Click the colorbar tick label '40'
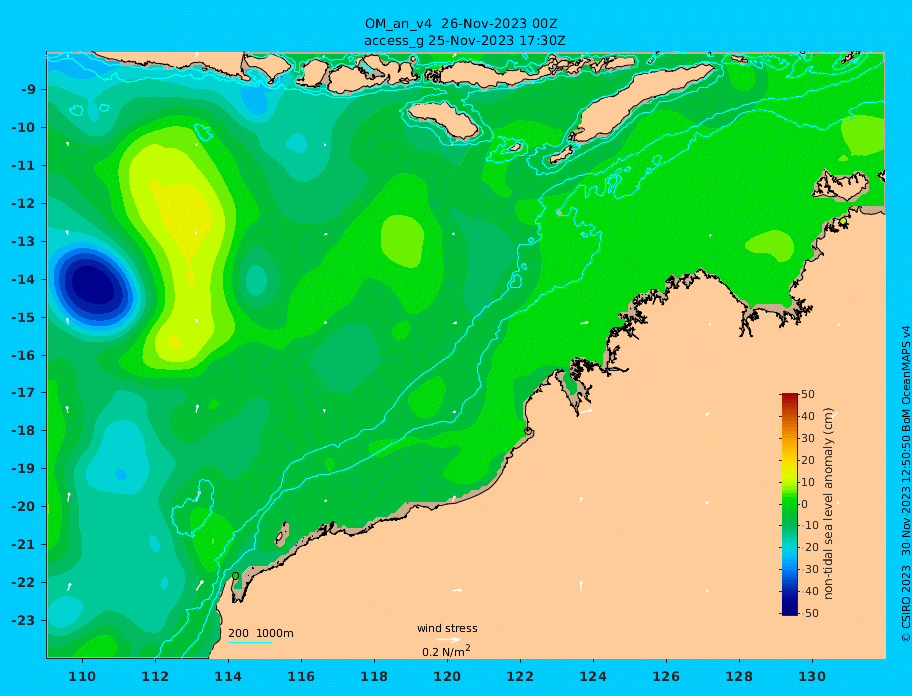The height and width of the screenshot is (696, 912). pos(808,416)
